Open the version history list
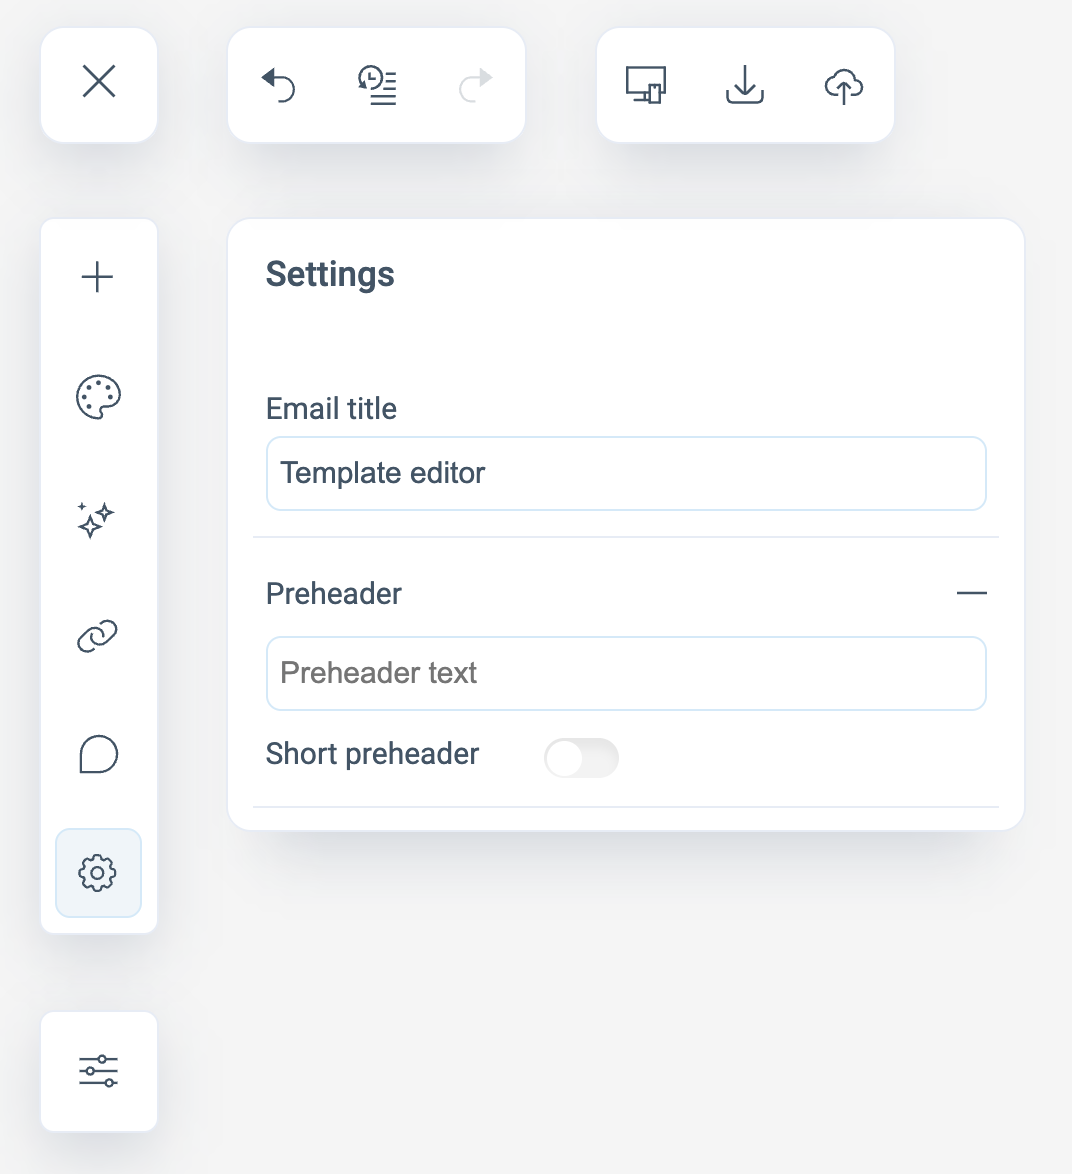This screenshot has height=1174, width=1072. pos(377,85)
